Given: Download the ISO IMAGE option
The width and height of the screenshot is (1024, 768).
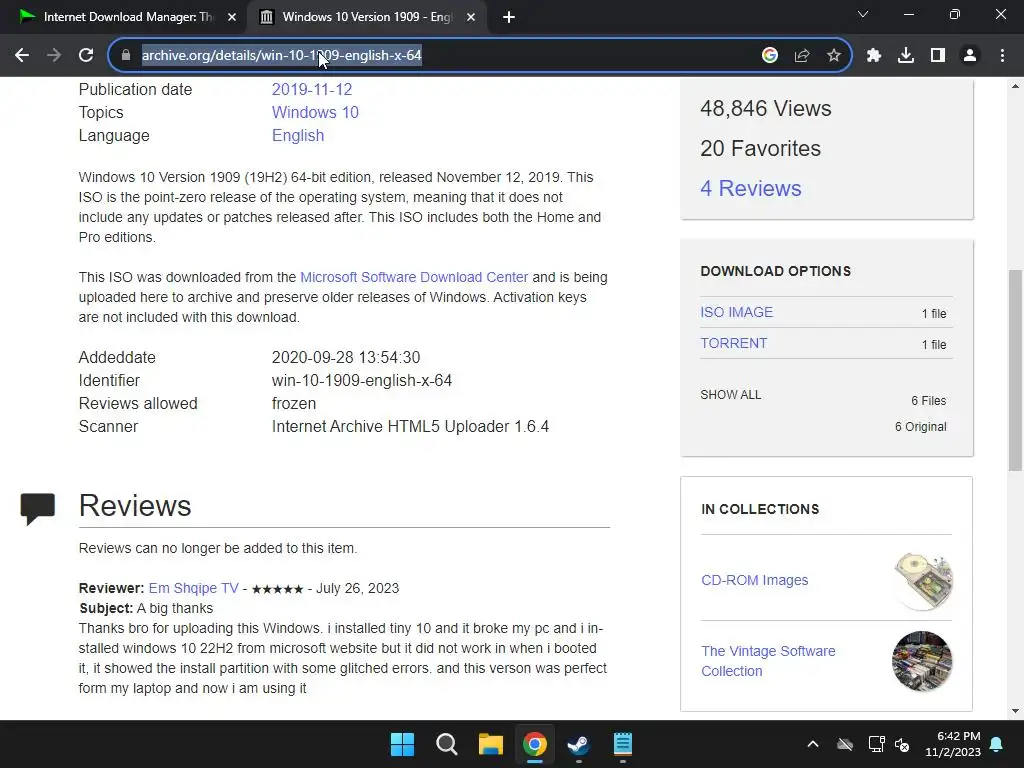Looking at the screenshot, I should click(x=737, y=312).
